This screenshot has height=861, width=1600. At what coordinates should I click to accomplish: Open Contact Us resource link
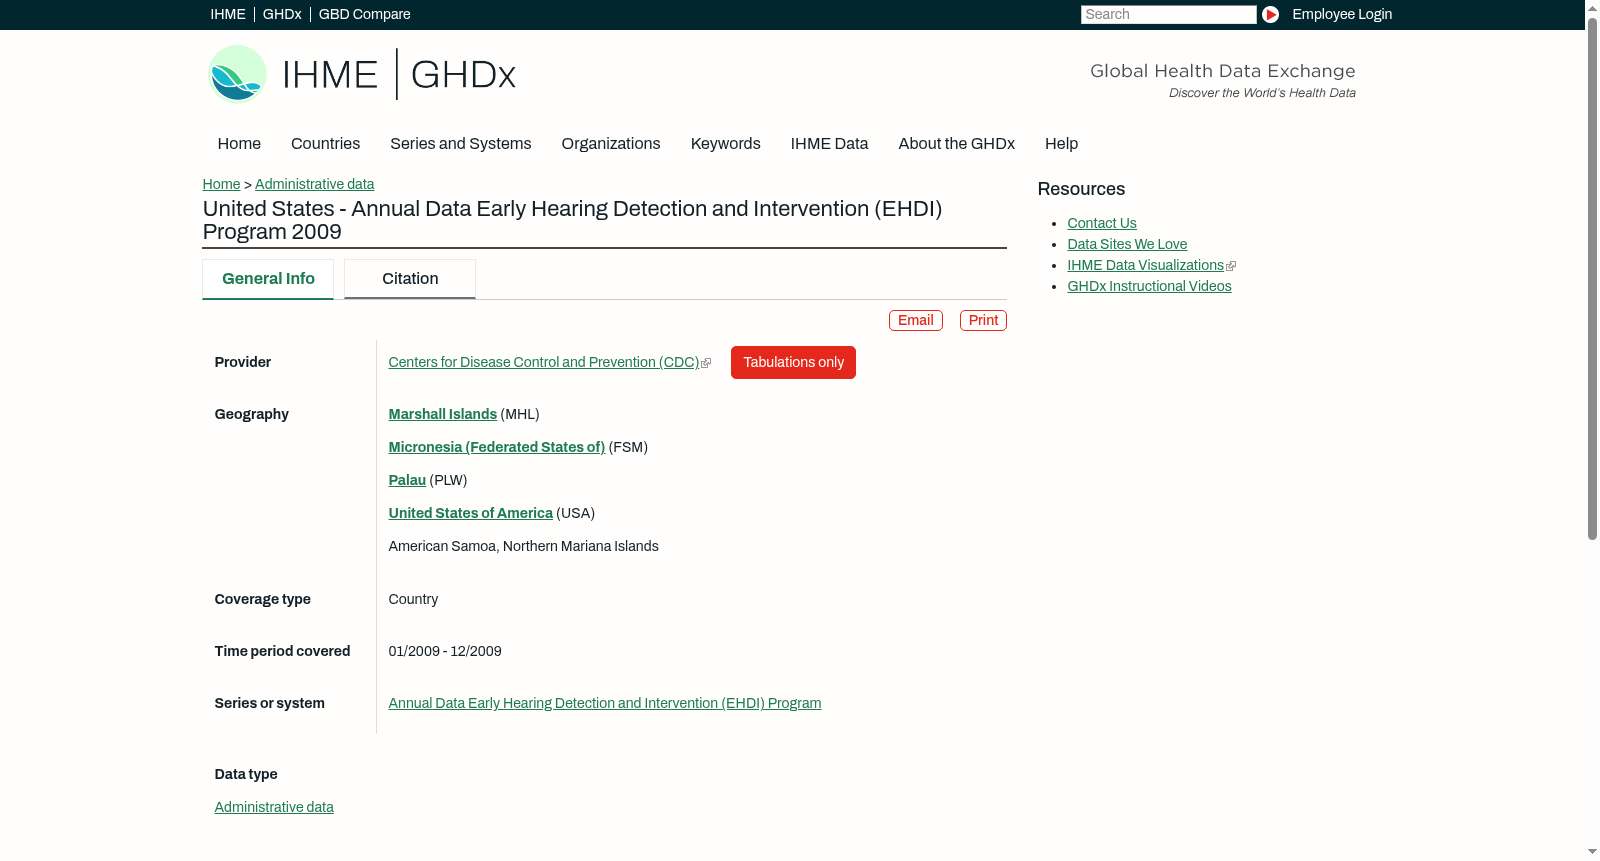coord(1102,223)
